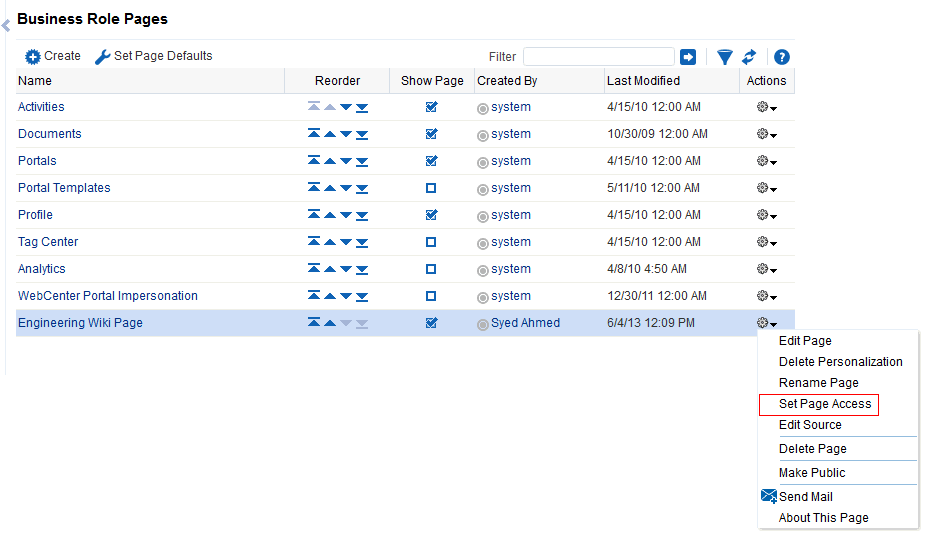Move Tag Center page up one
This screenshot has width=938, height=547.
pyautogui.click(x=330, y=242)
